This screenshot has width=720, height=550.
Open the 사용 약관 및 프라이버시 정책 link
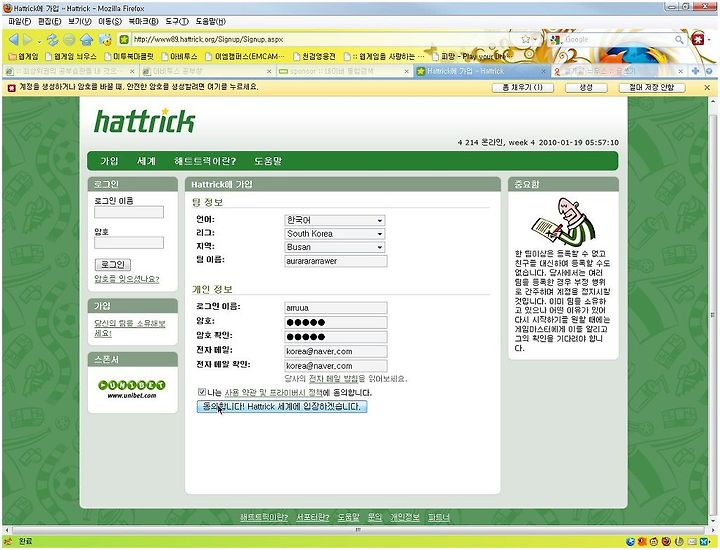tap(273, 393)
